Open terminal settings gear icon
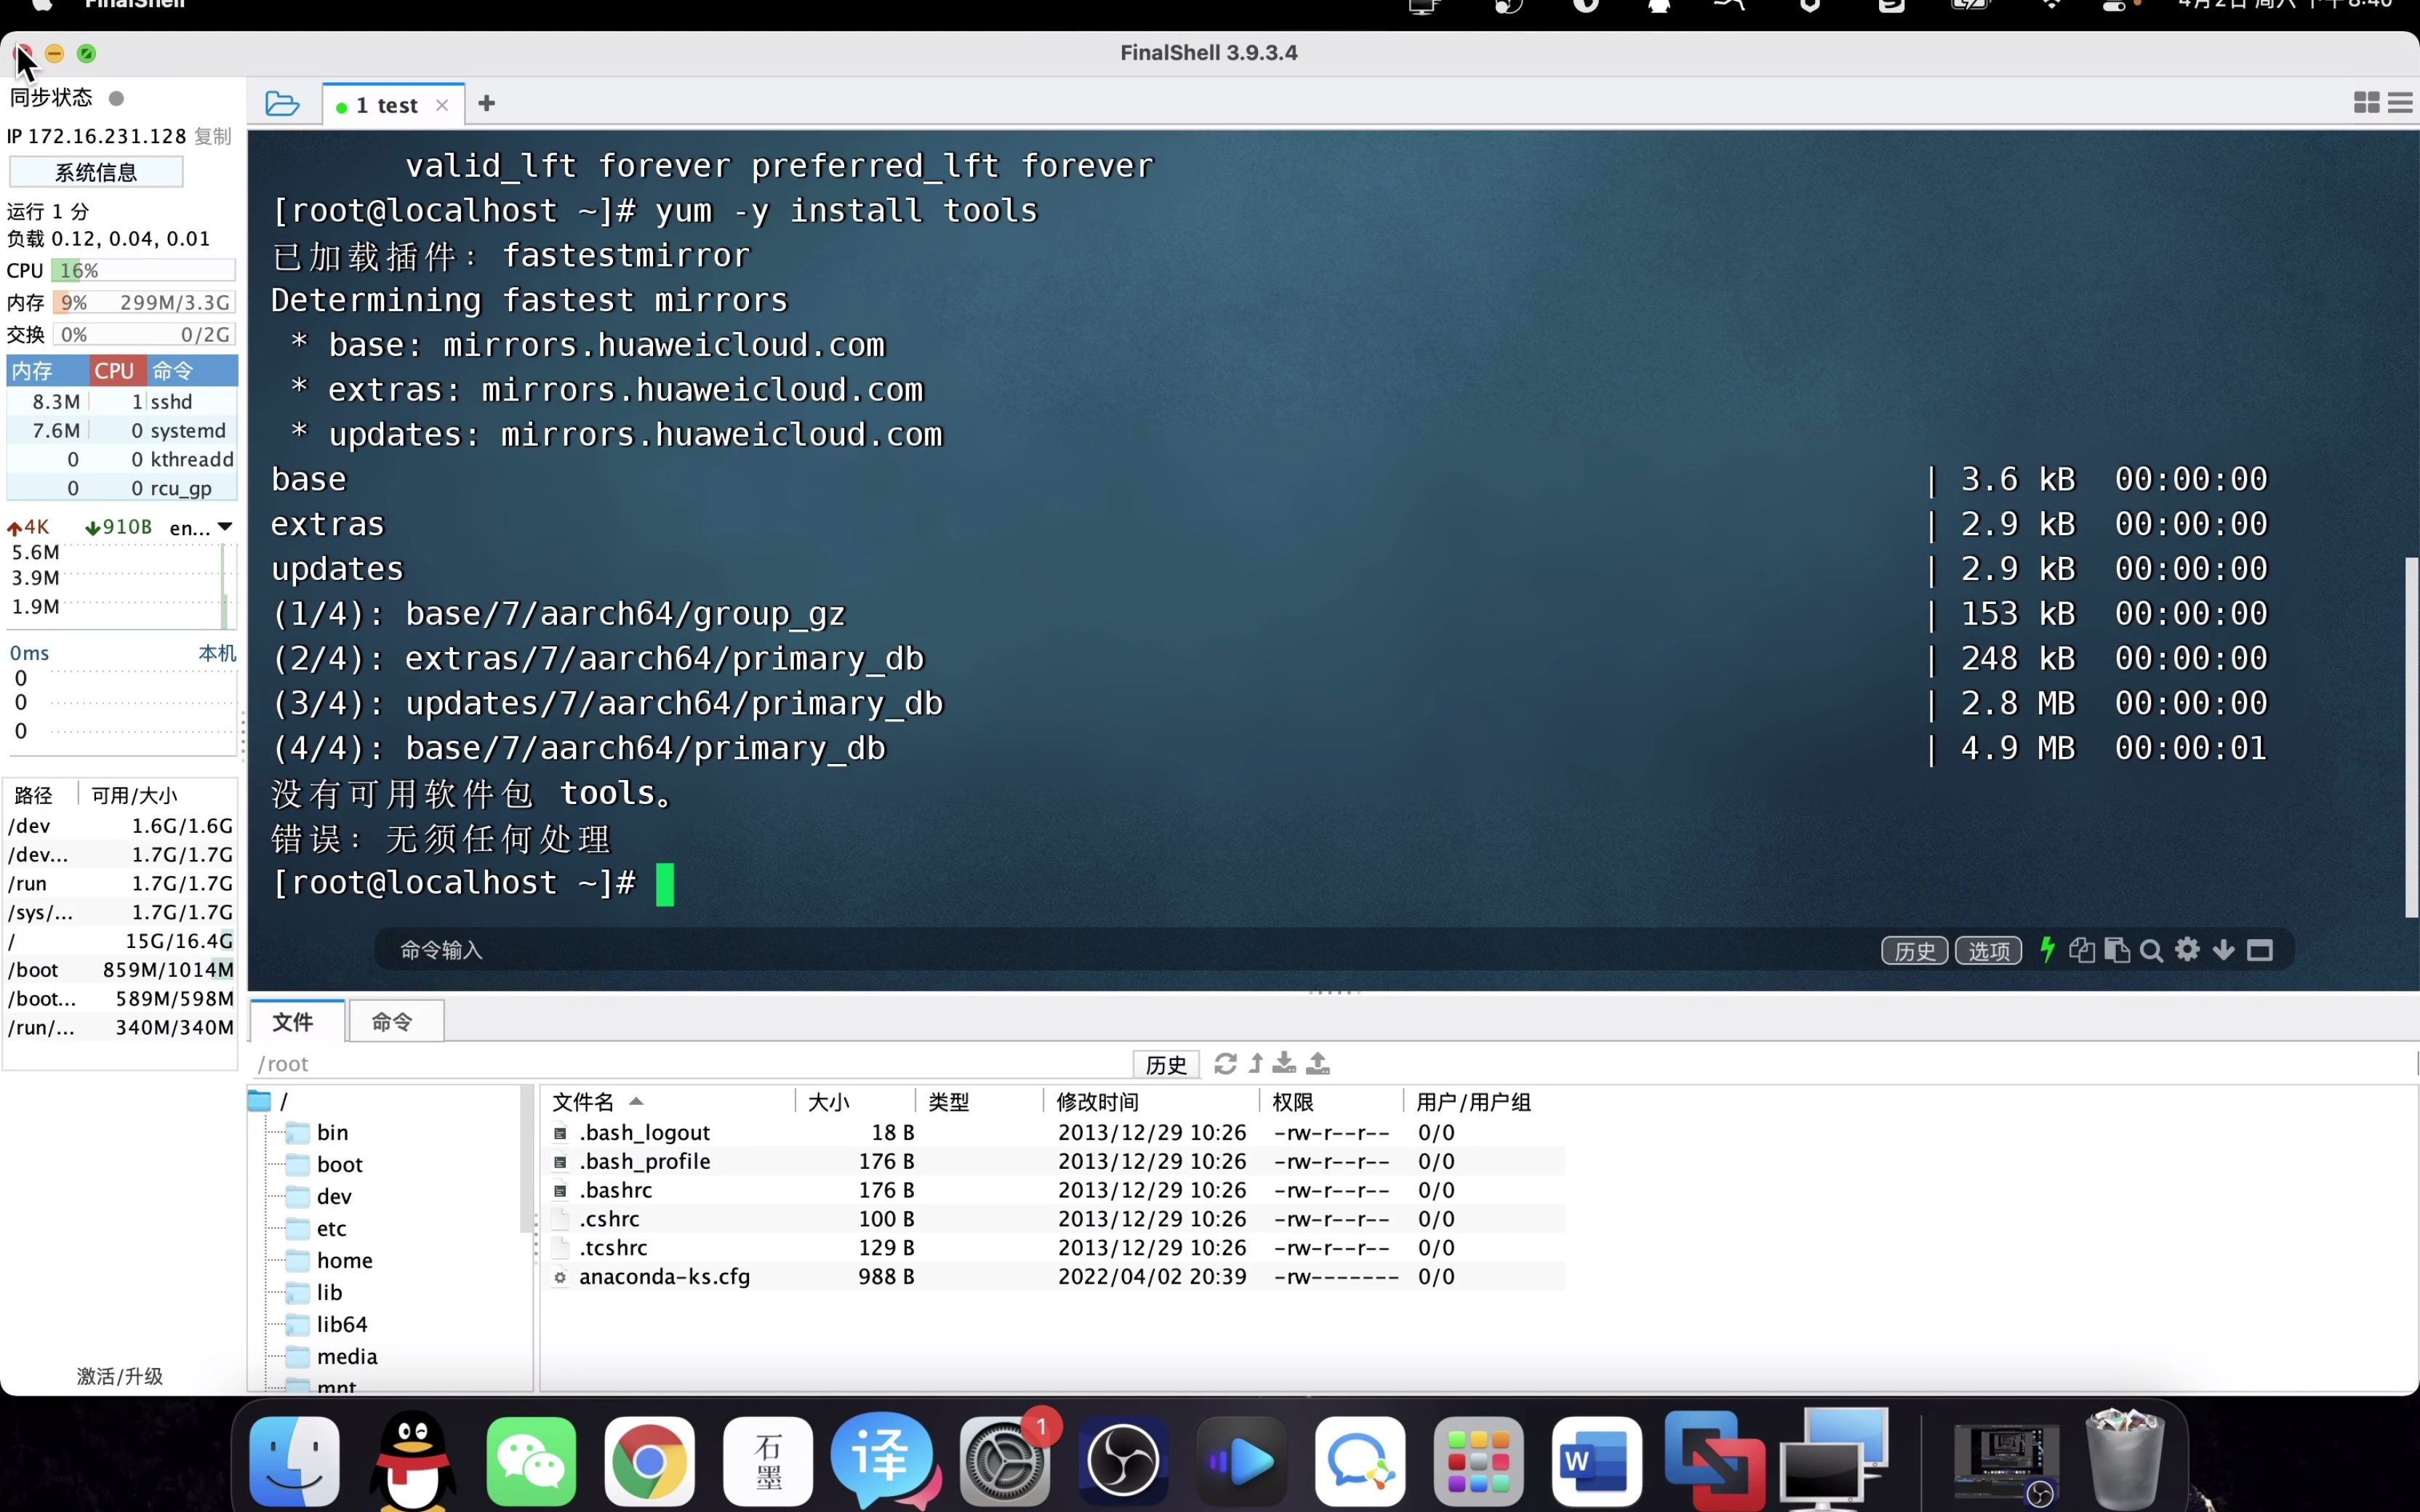2420x1512 pixels. click(2188, 950)
